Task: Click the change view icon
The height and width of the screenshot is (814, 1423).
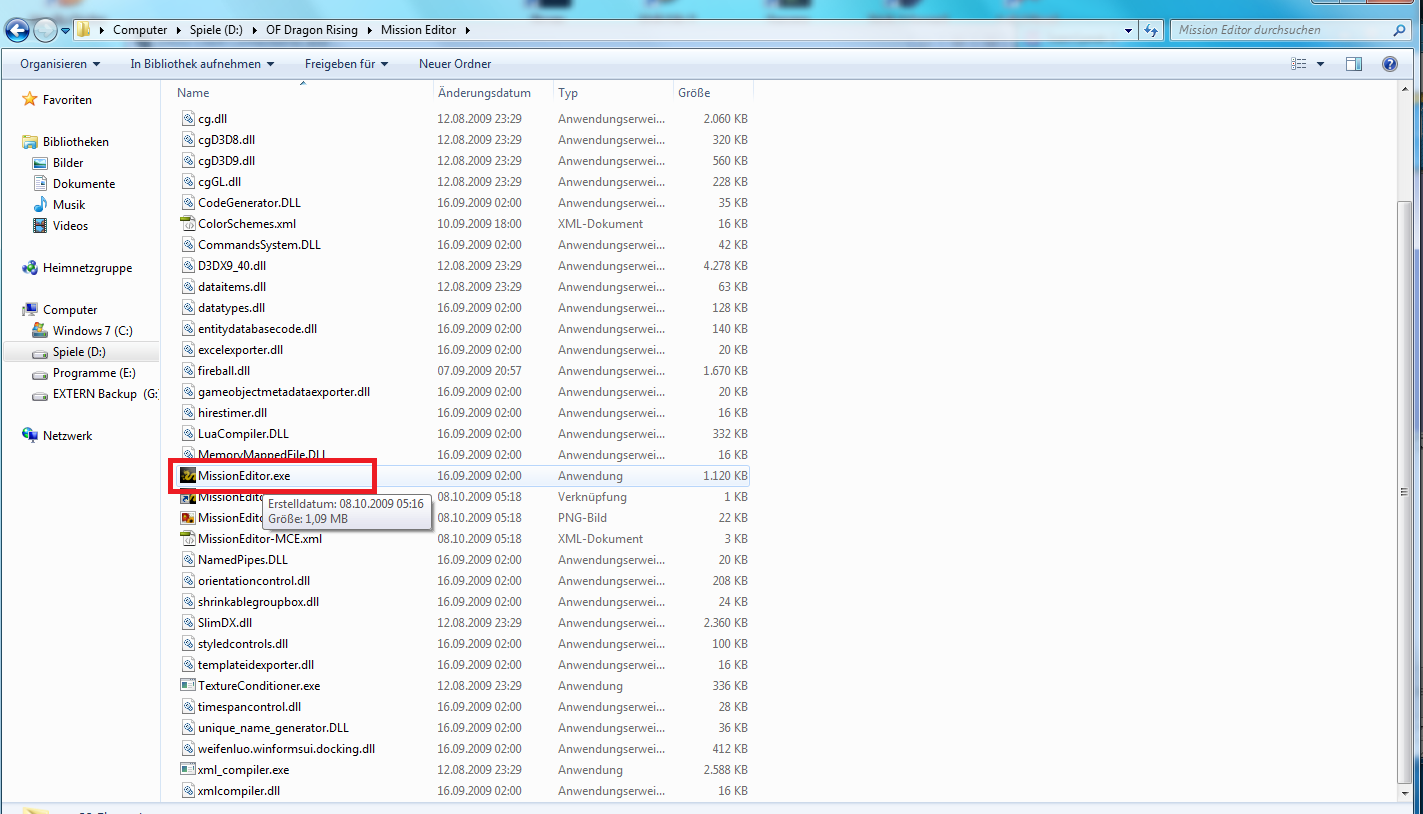Action: click(x=1299, y=64)
